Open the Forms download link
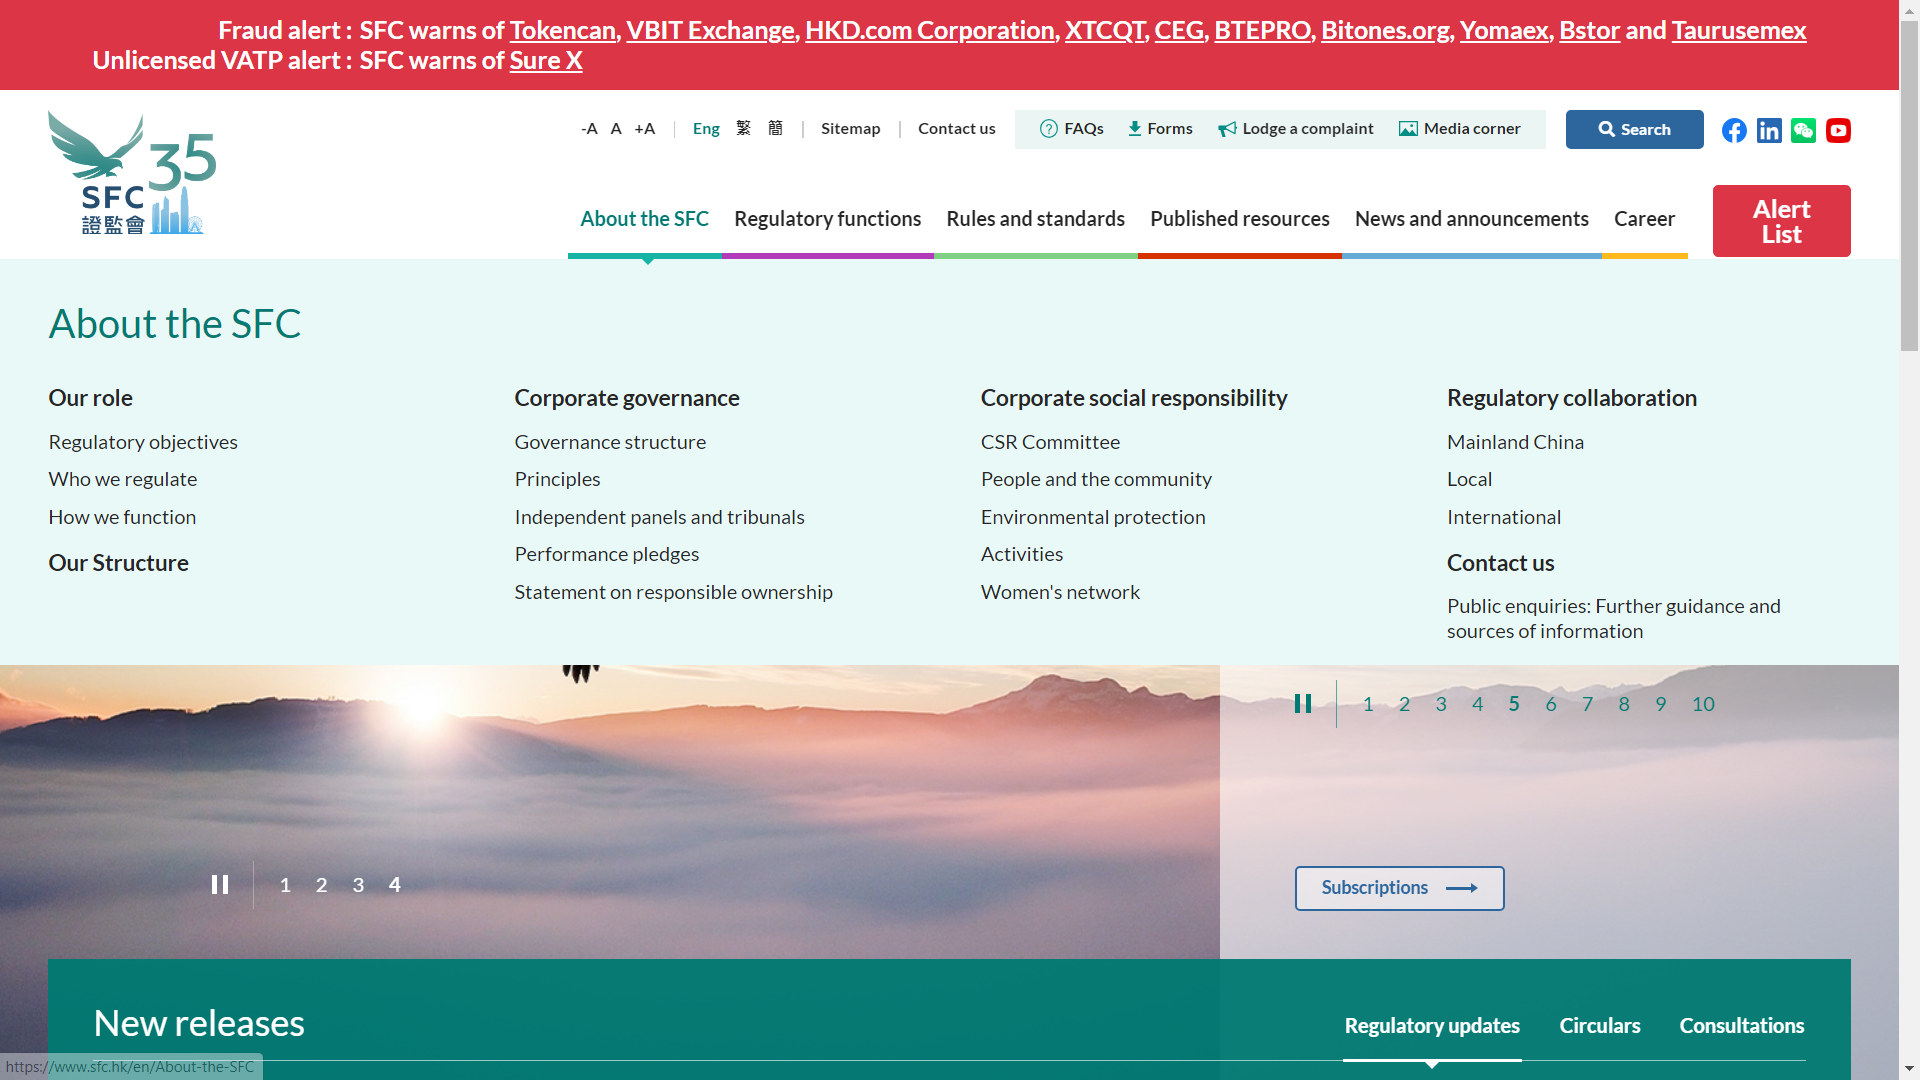 1160,128
